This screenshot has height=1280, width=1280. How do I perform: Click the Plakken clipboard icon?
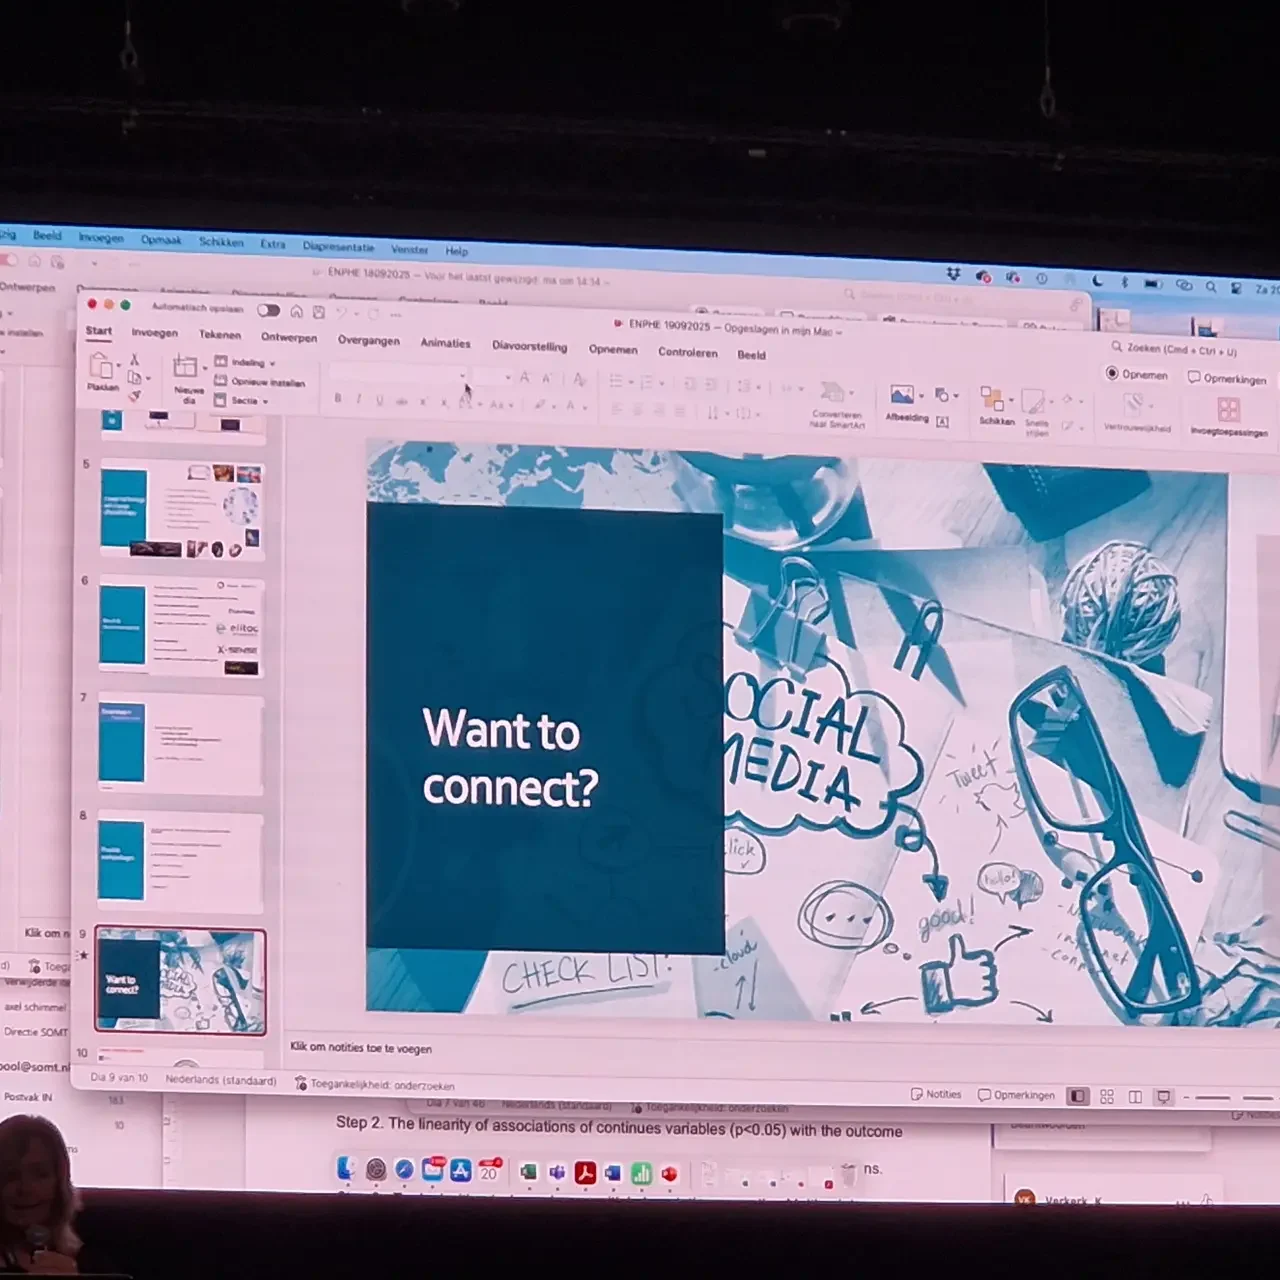tap(102, 368)
